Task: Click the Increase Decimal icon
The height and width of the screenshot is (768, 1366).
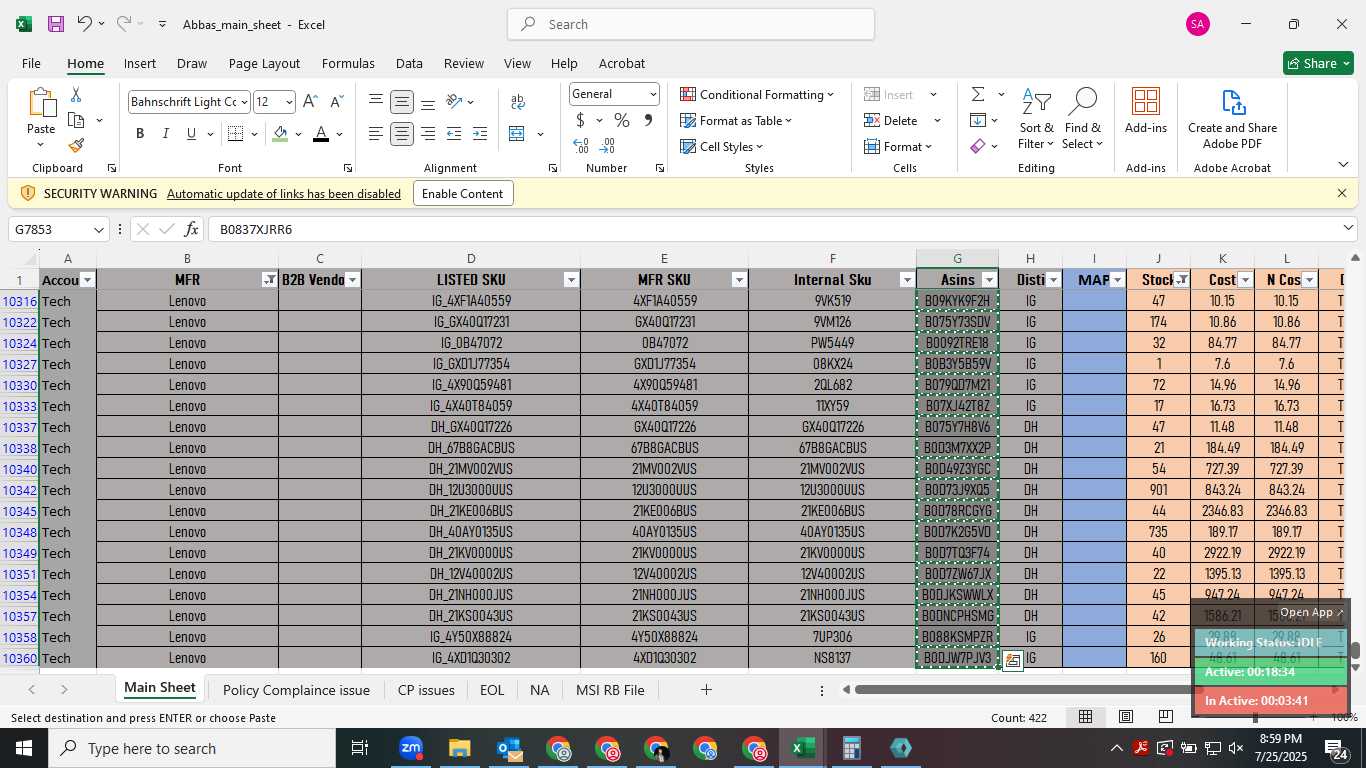Action: coord(581,146)
